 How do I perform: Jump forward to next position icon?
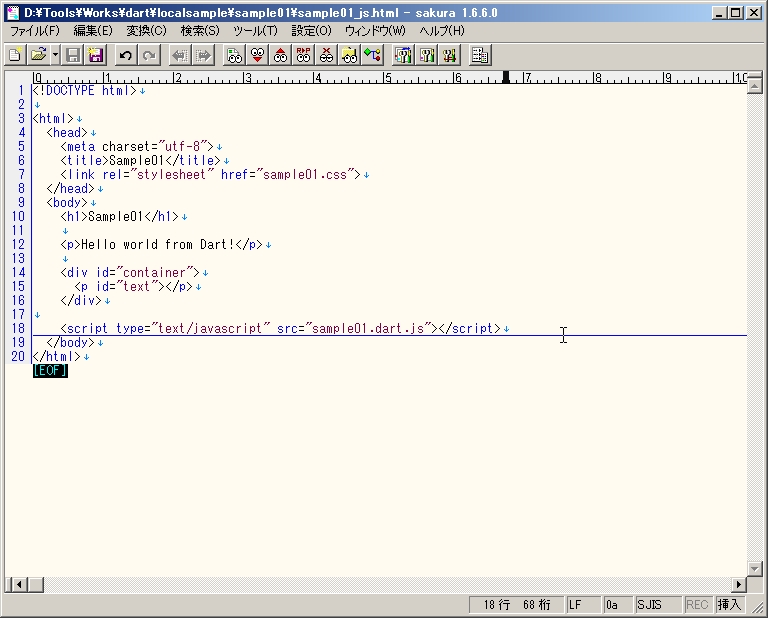tap(203, 55)
